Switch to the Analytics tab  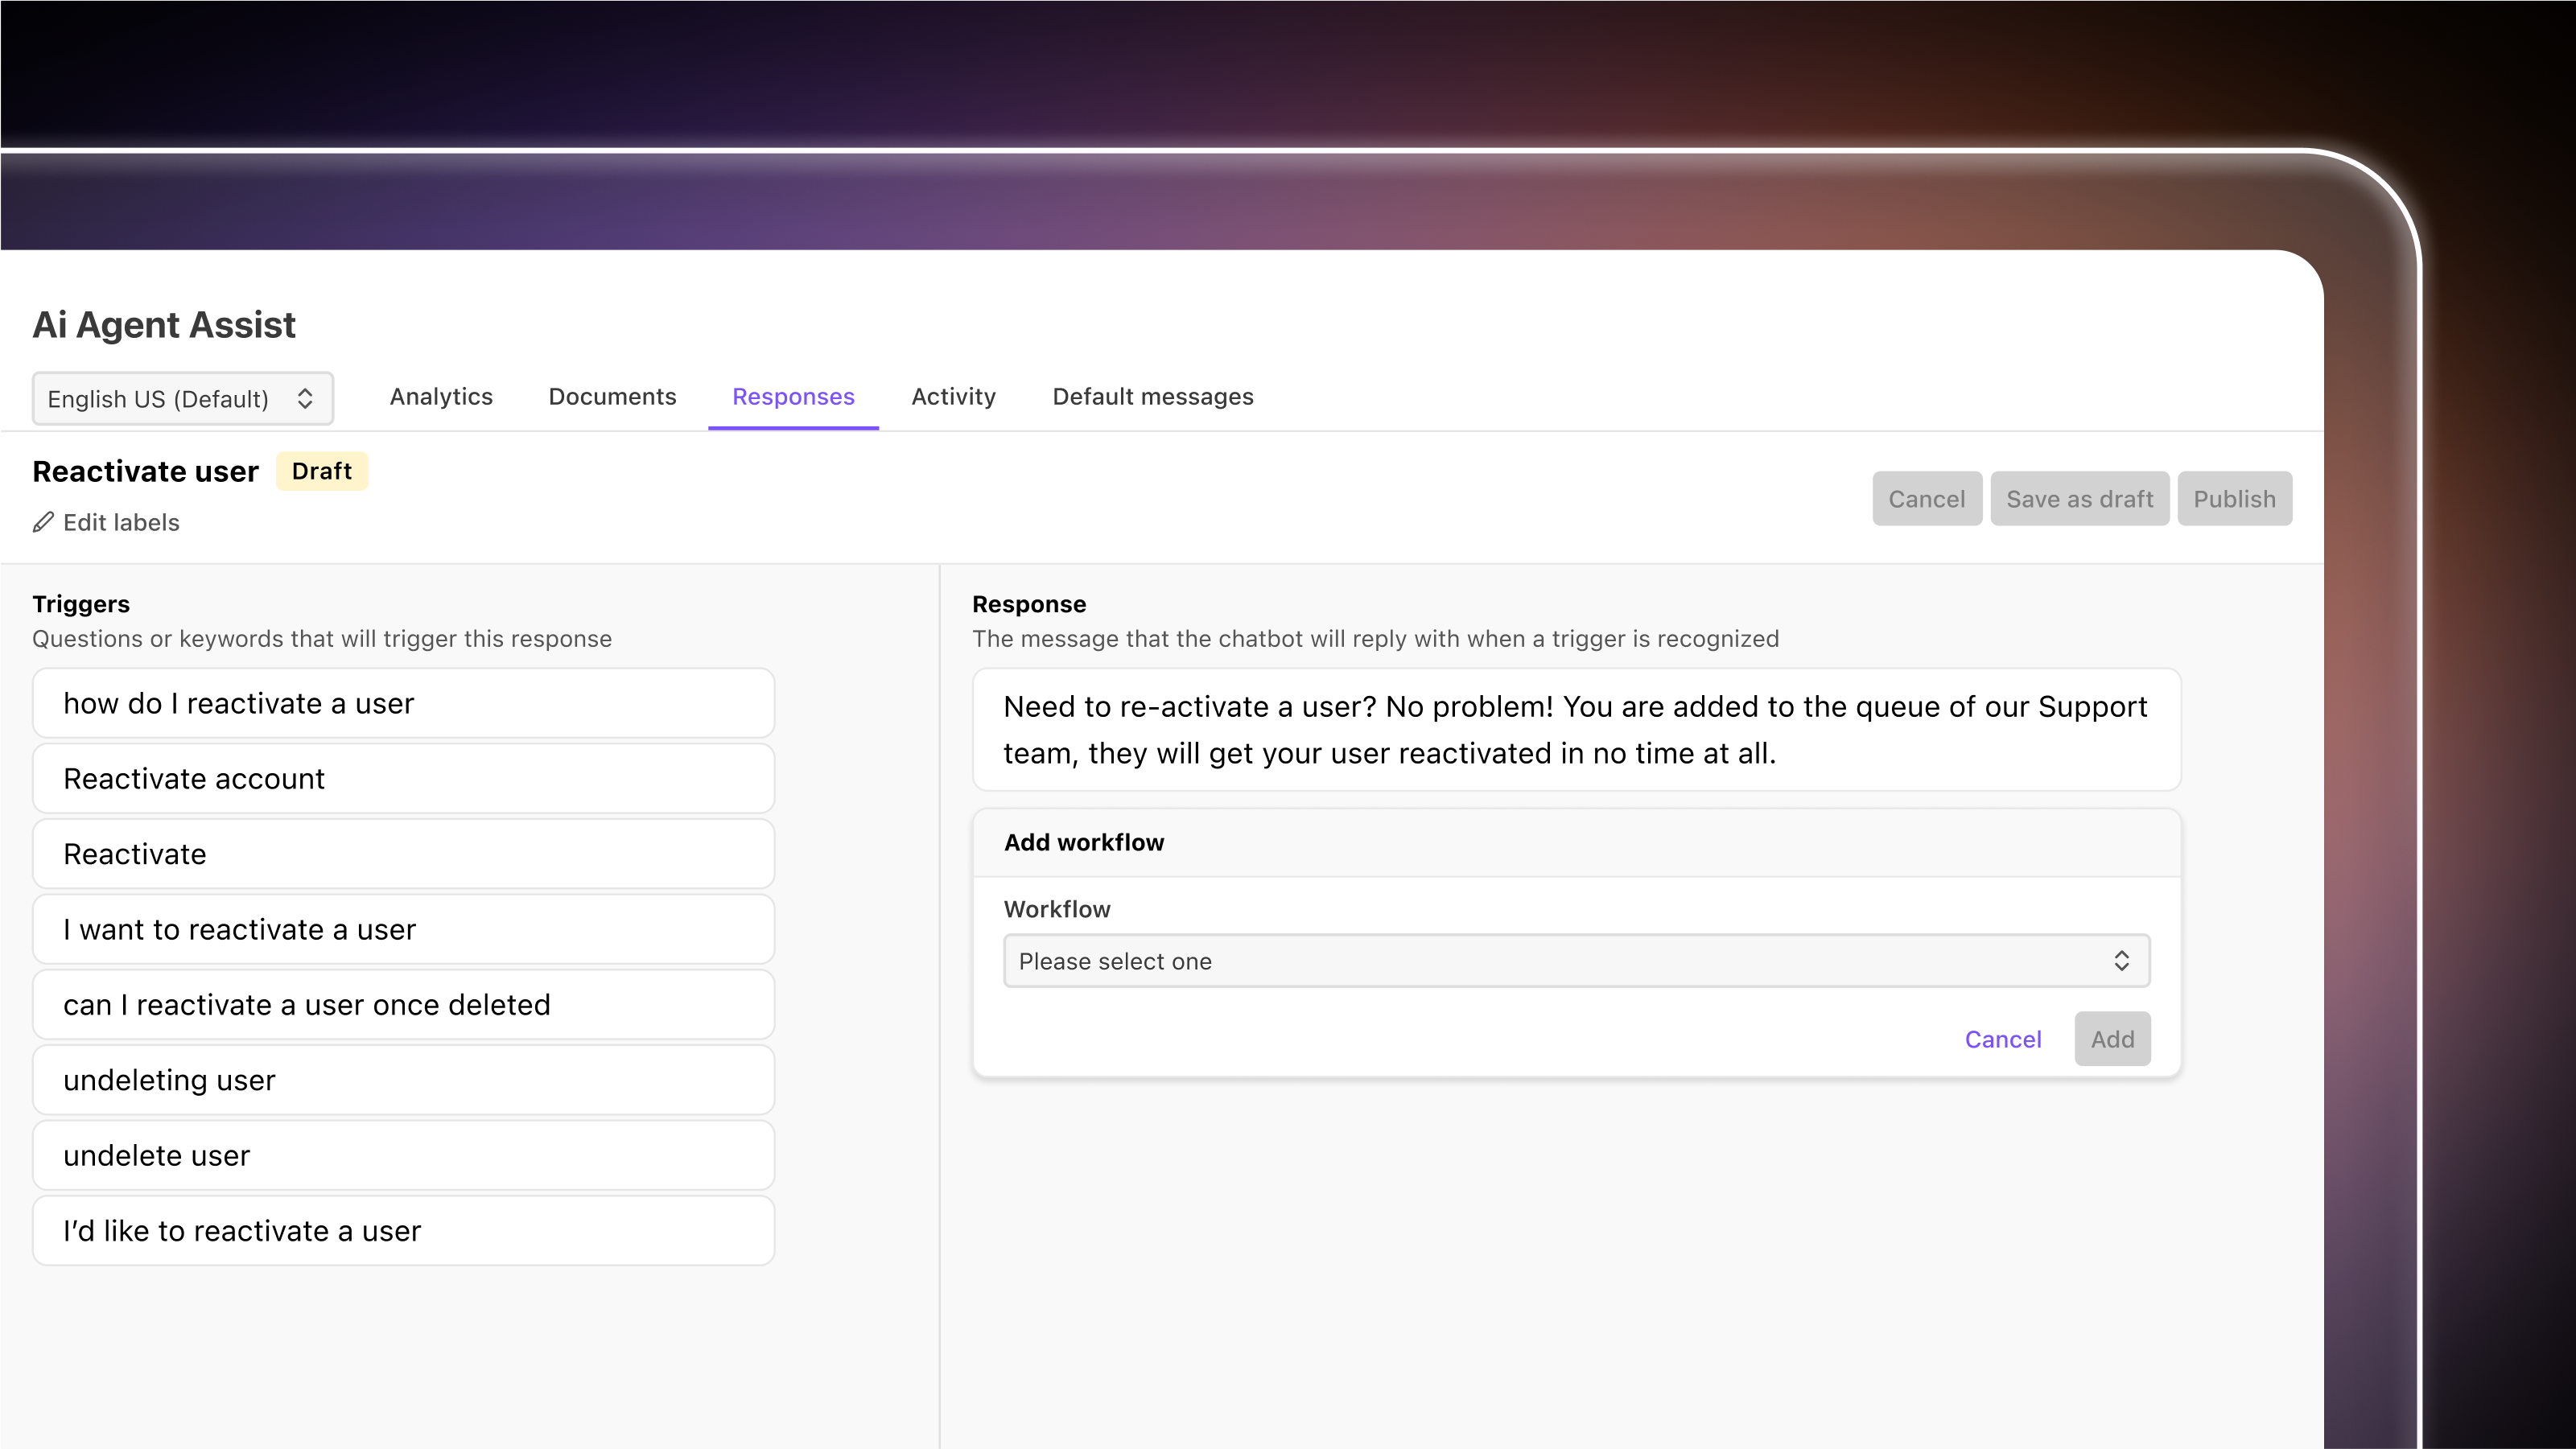click(x=441, y=397)
